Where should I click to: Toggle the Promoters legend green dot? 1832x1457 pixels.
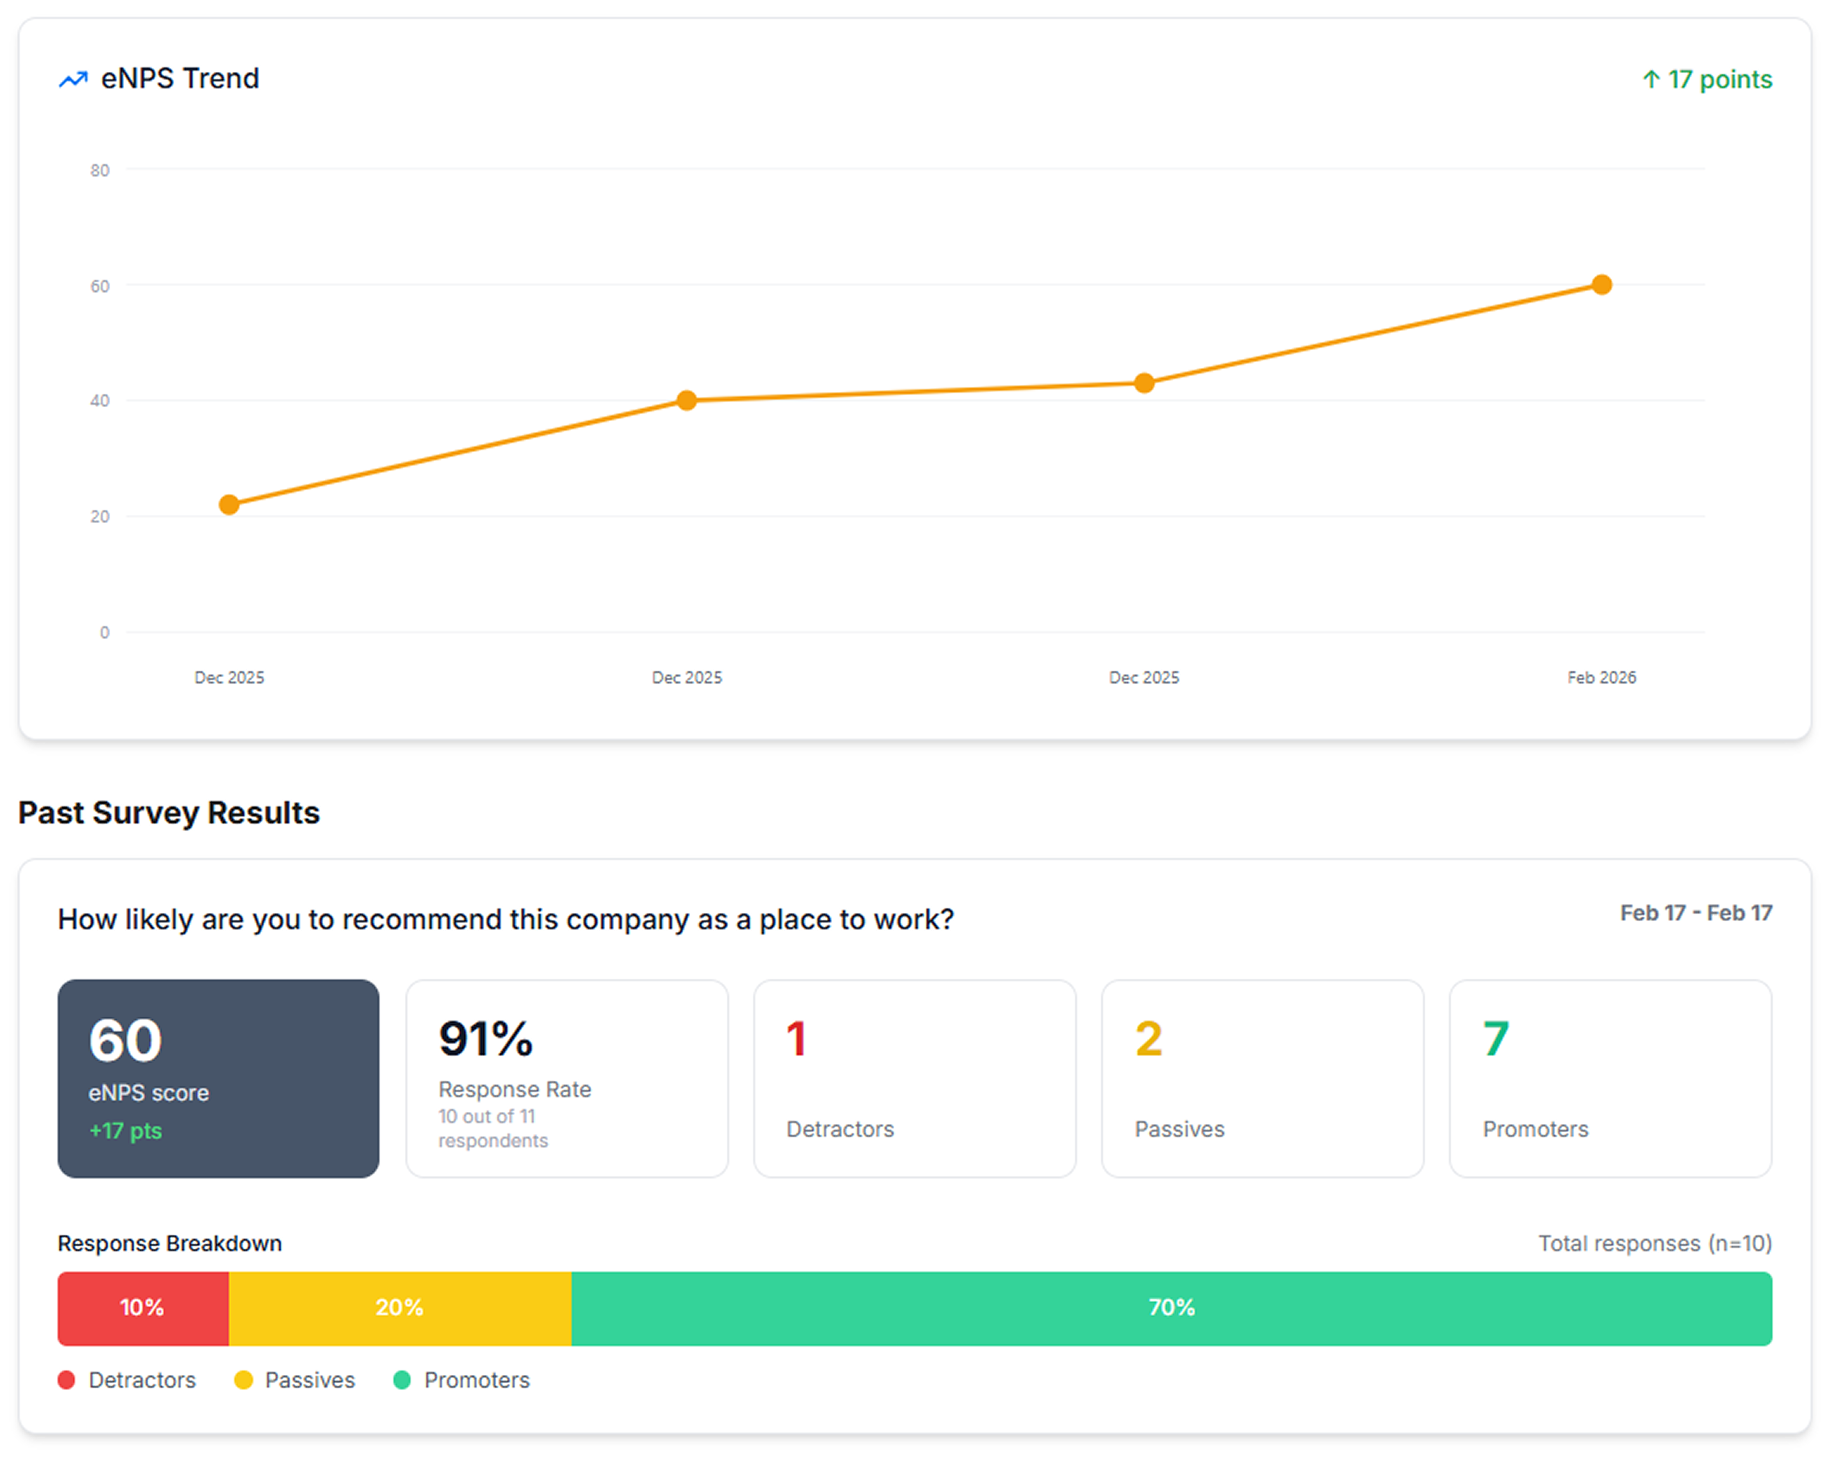(x=402, y=1380)
